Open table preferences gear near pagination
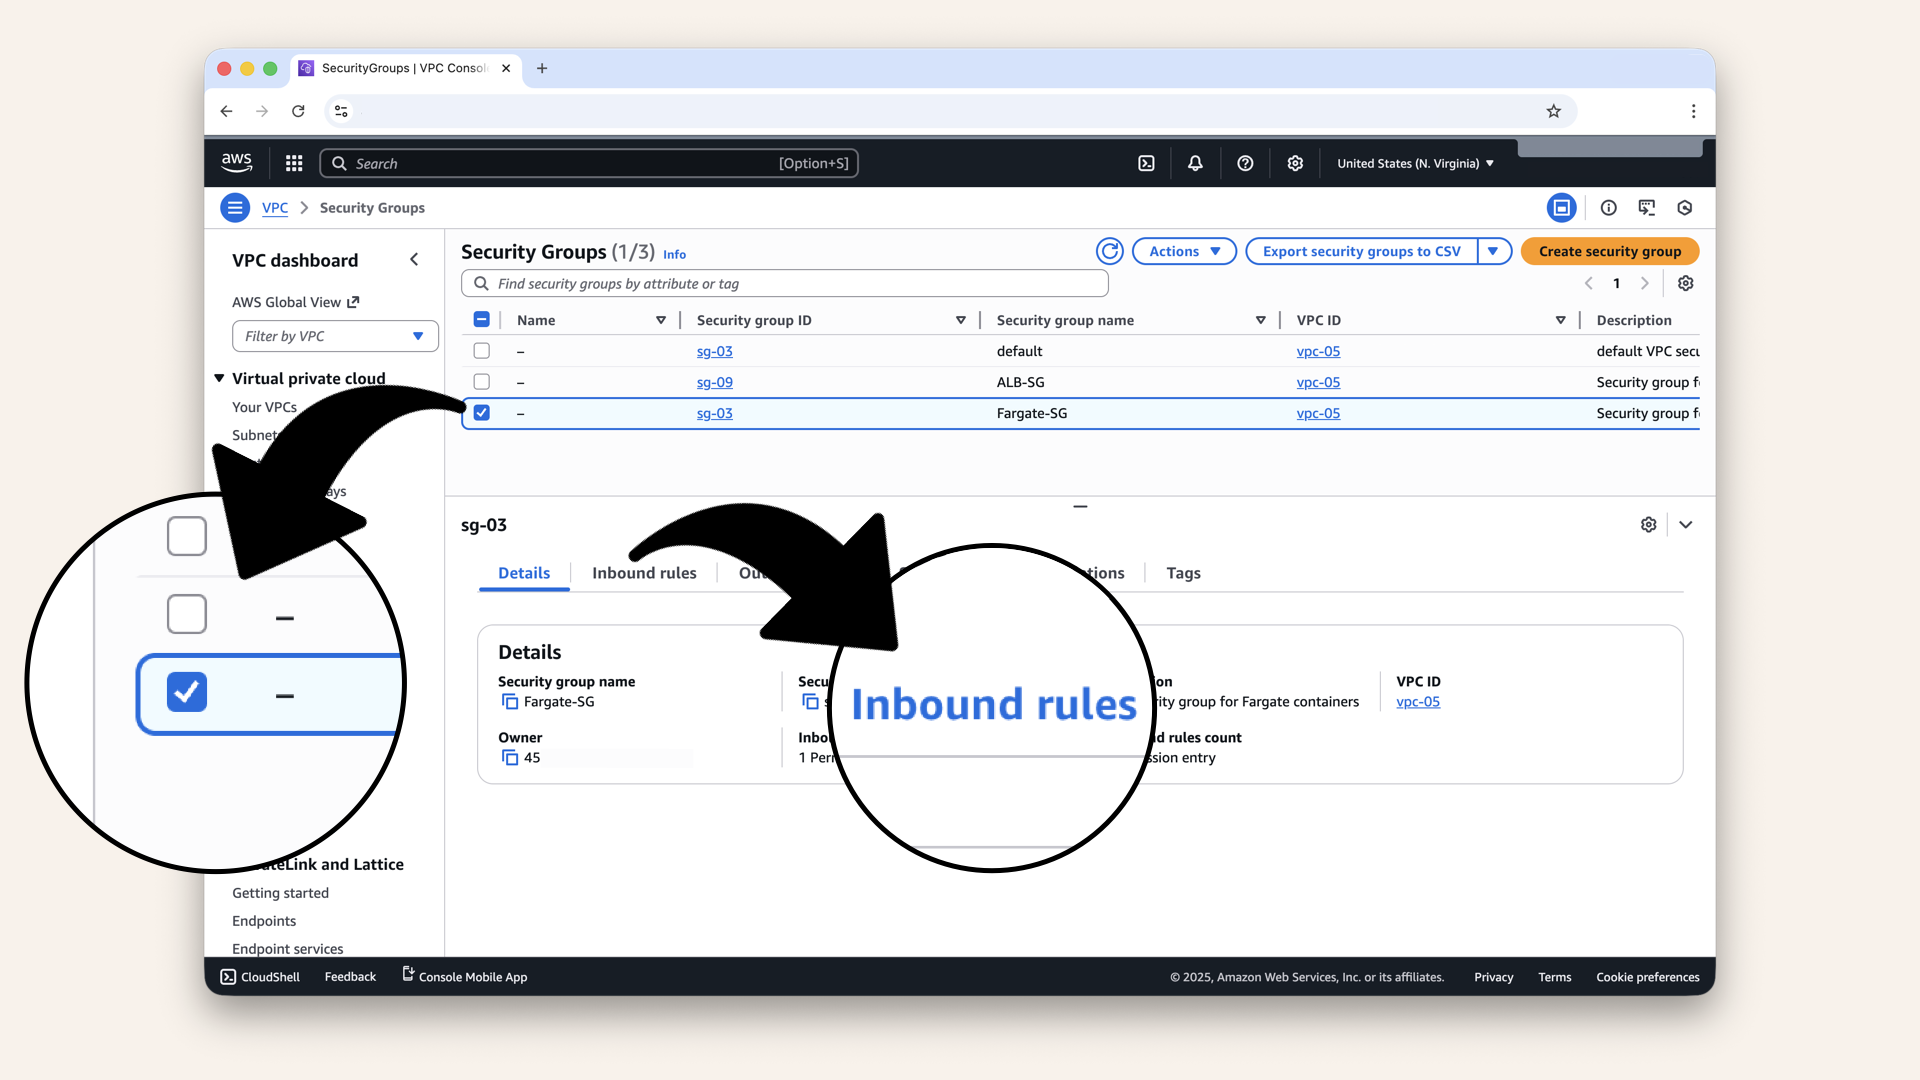1920x1080 pixels. coord(1685,283)
